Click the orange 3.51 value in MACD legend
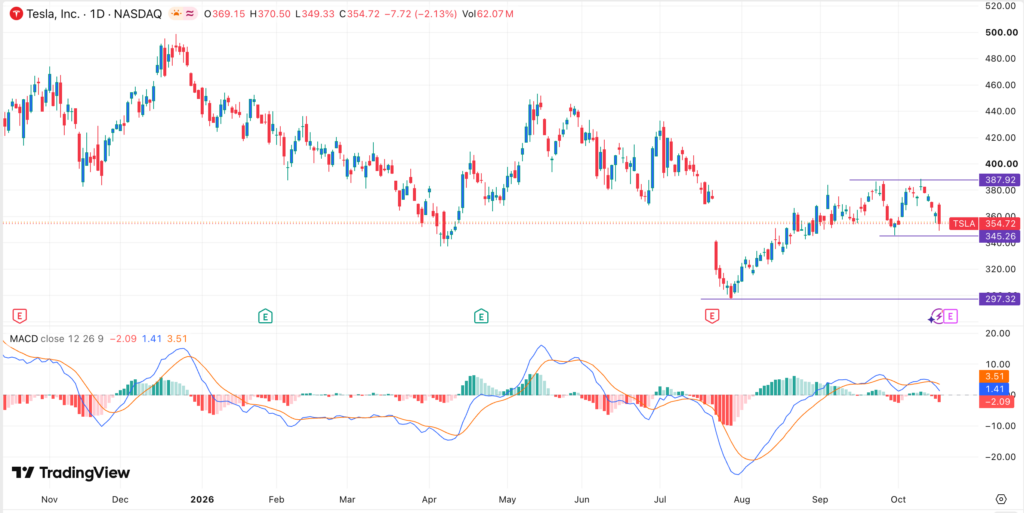This screenshot has width=1024, height=513. coord(178,339)
